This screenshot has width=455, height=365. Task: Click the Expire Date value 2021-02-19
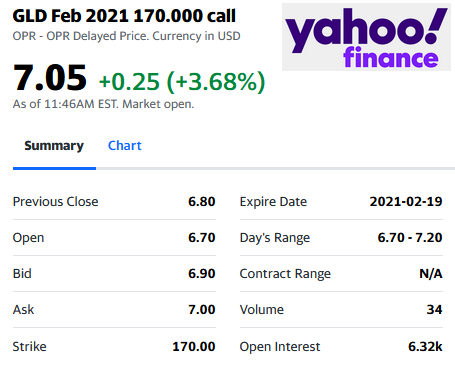pyautogui.click(x=406, y=202)
